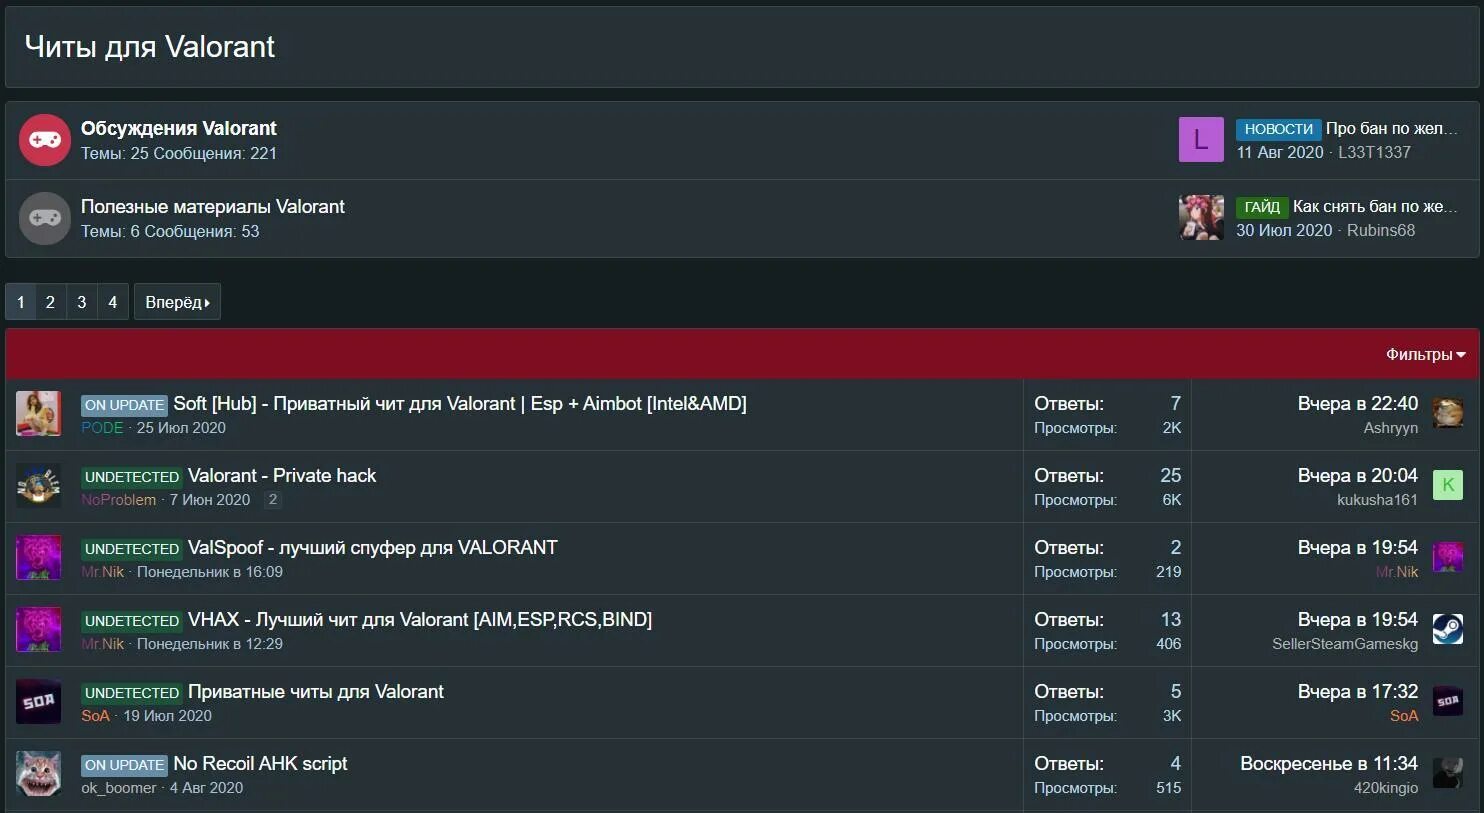Click the UNDETECTED prefix on Private hack thread

[x=132, y=477]
